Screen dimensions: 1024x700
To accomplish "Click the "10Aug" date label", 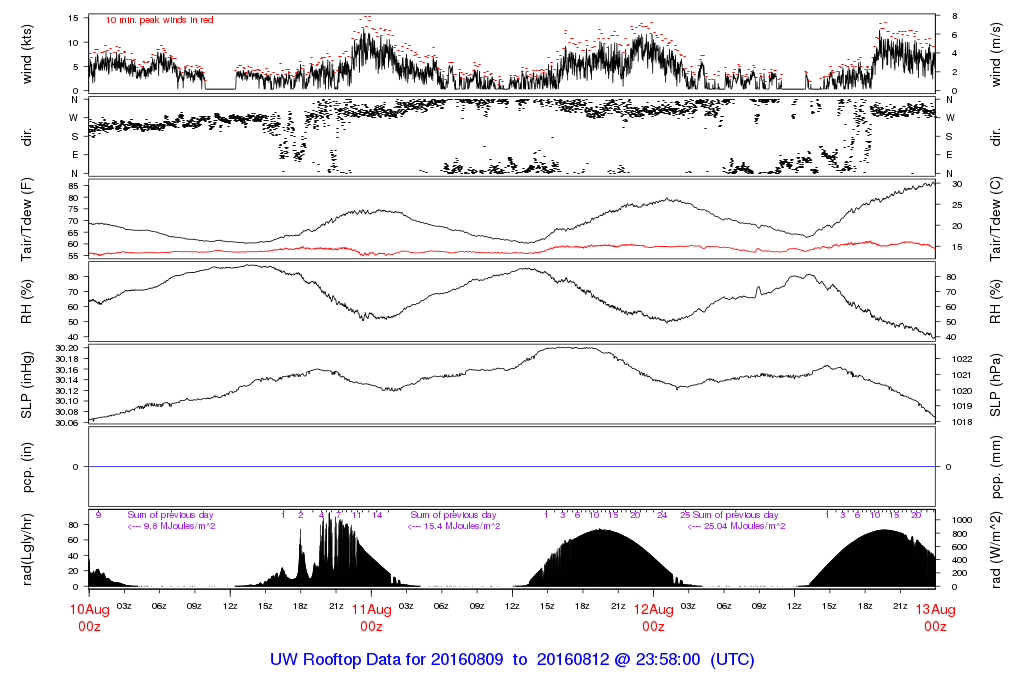I will [89, 609].
